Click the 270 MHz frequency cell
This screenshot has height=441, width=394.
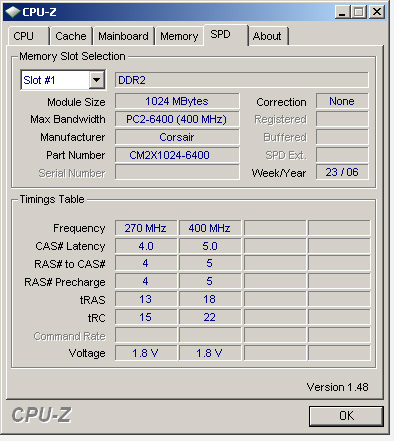click(x=146, y=228)
